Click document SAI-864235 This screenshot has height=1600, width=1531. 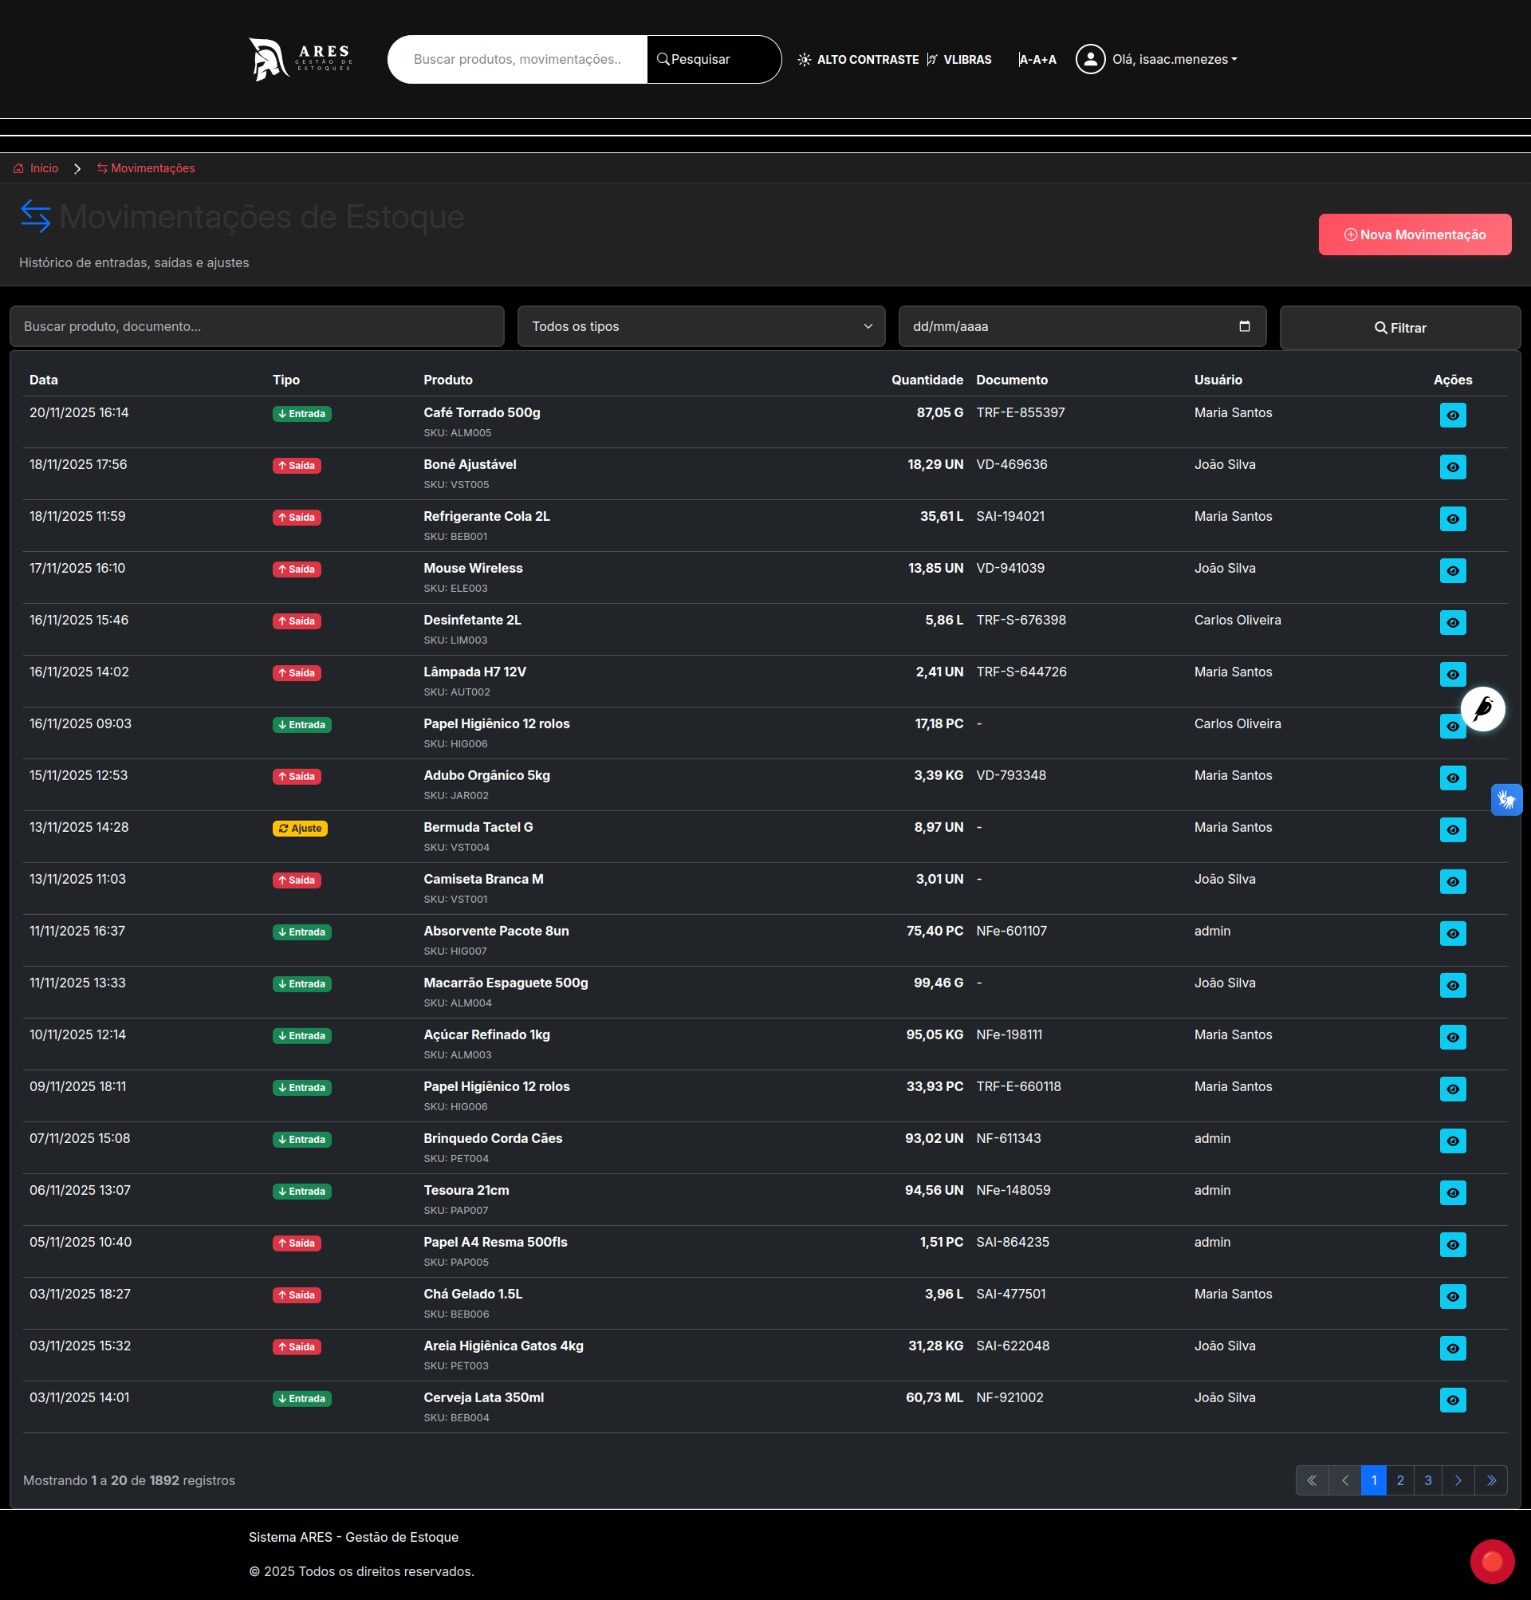pyautogui.click(x=1013, y=1242)
